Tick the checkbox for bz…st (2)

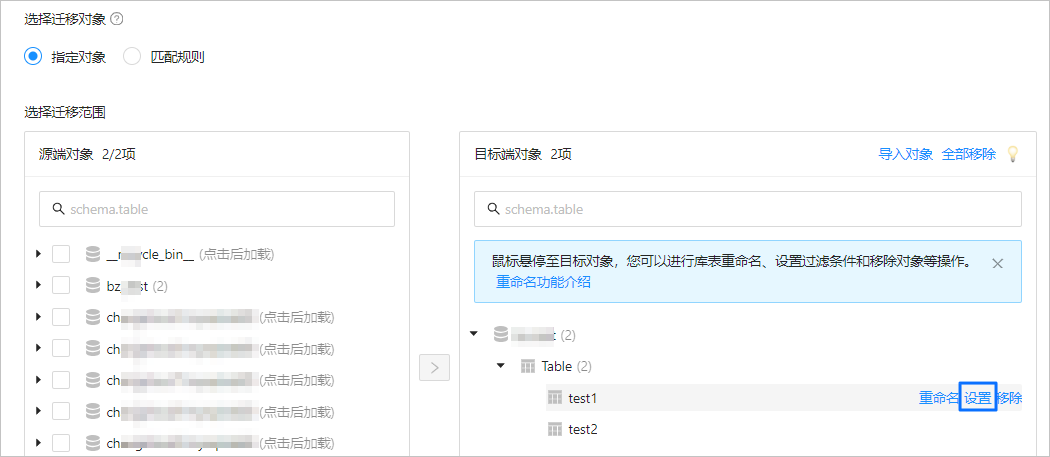pos(61,285)
